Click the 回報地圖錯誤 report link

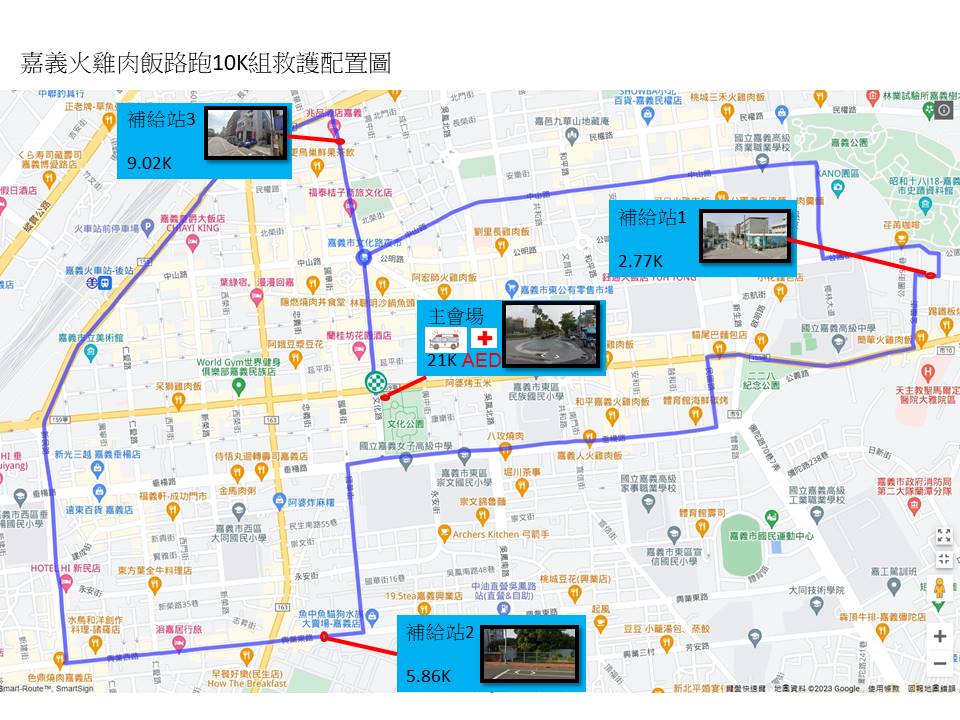click(932, 689)
